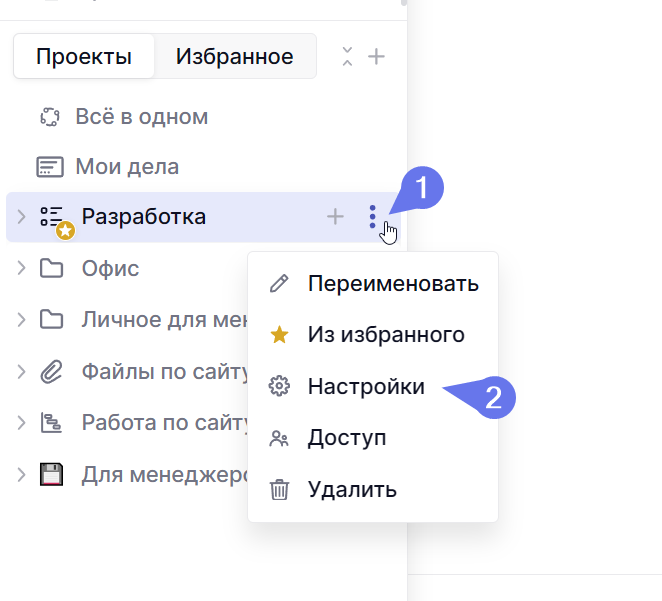662x601 pixels.
Task: Select Переименовать in the context menu
Action: click(x=392, y=283)
